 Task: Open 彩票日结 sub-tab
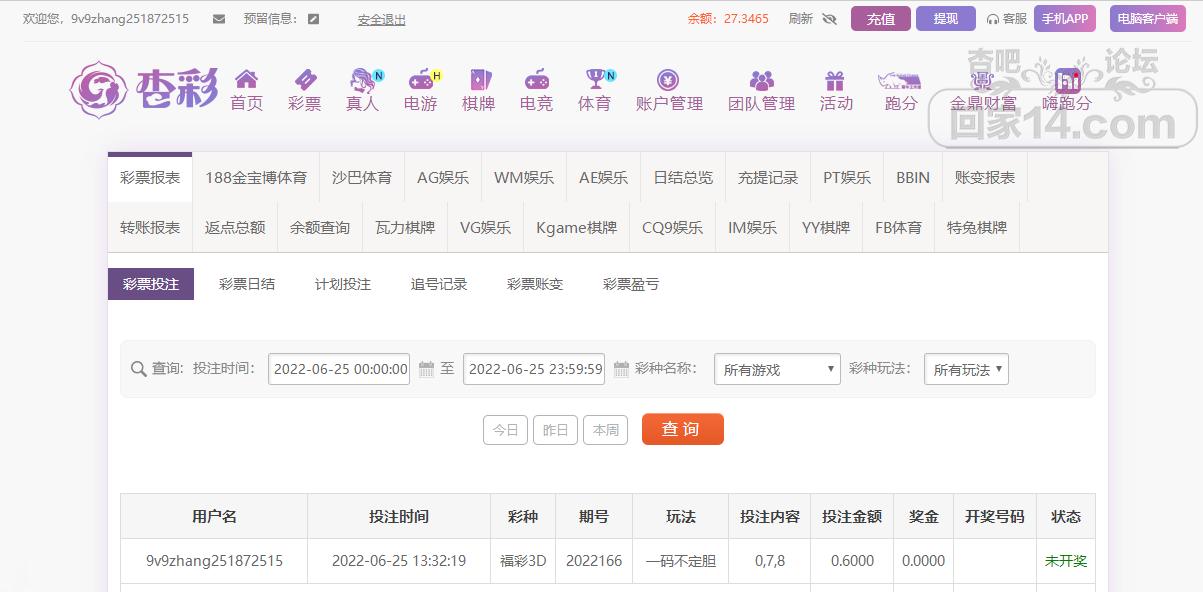(247, 284)
